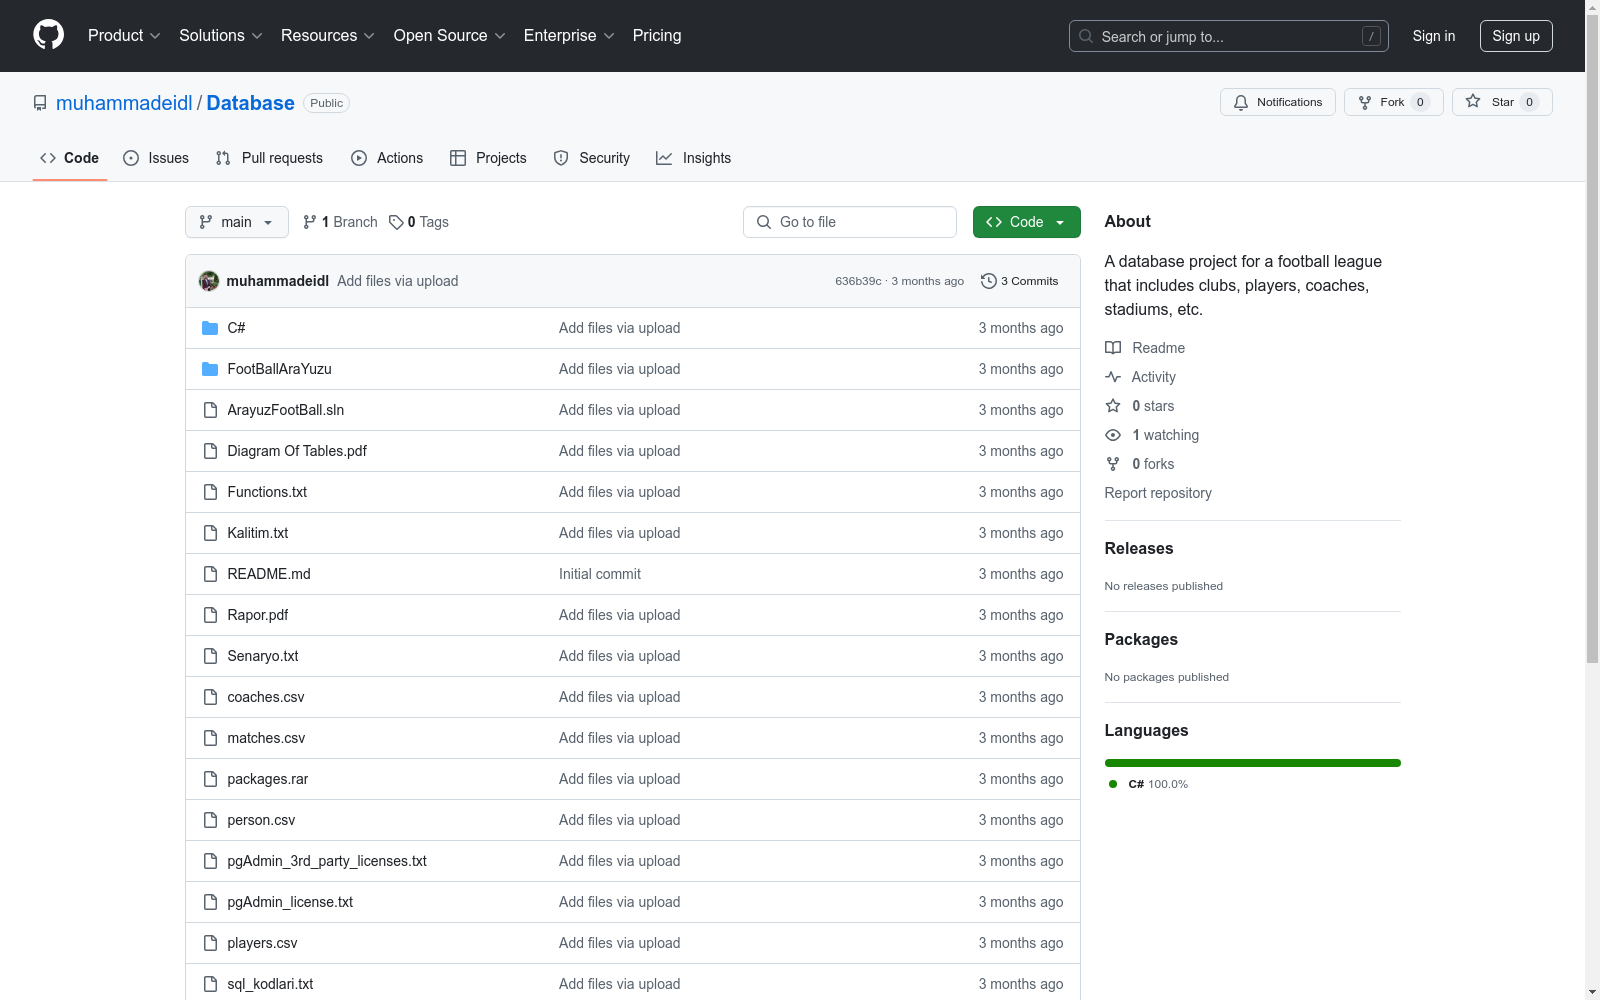Open the green Code dropdown
The width and height of the screenshot is (1600, 1000).
(1027, 222)
